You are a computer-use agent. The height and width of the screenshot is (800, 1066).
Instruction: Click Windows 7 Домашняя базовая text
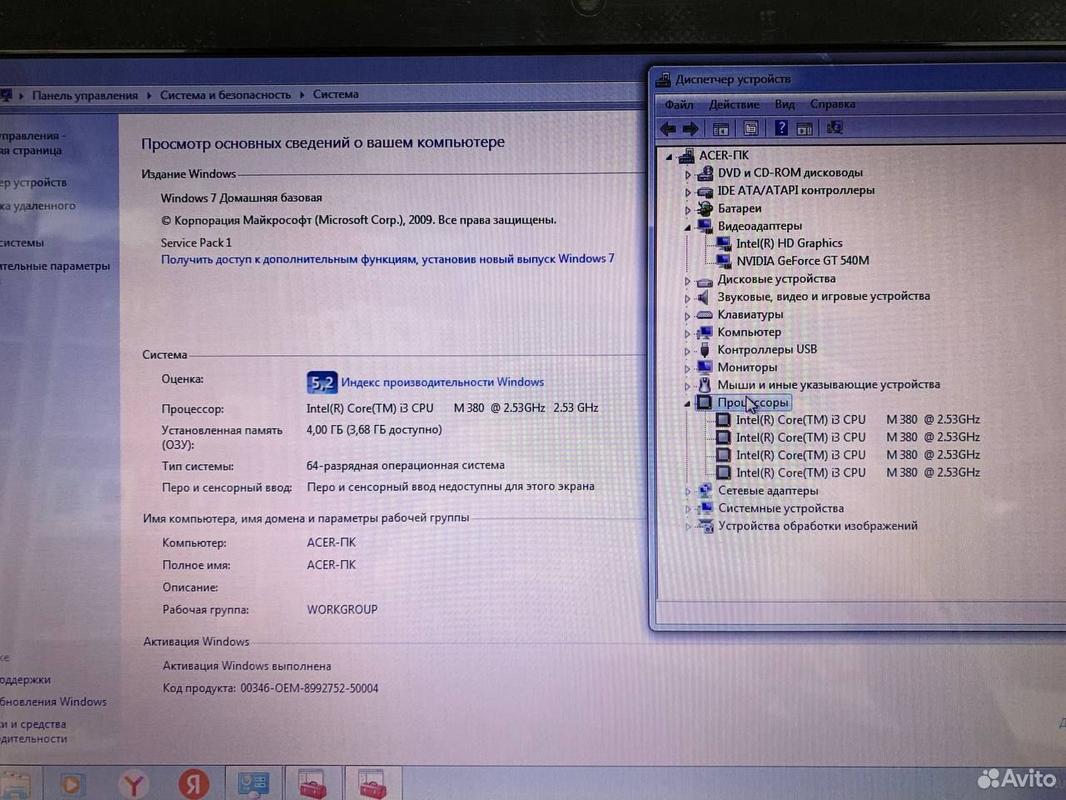click(241, 198)
